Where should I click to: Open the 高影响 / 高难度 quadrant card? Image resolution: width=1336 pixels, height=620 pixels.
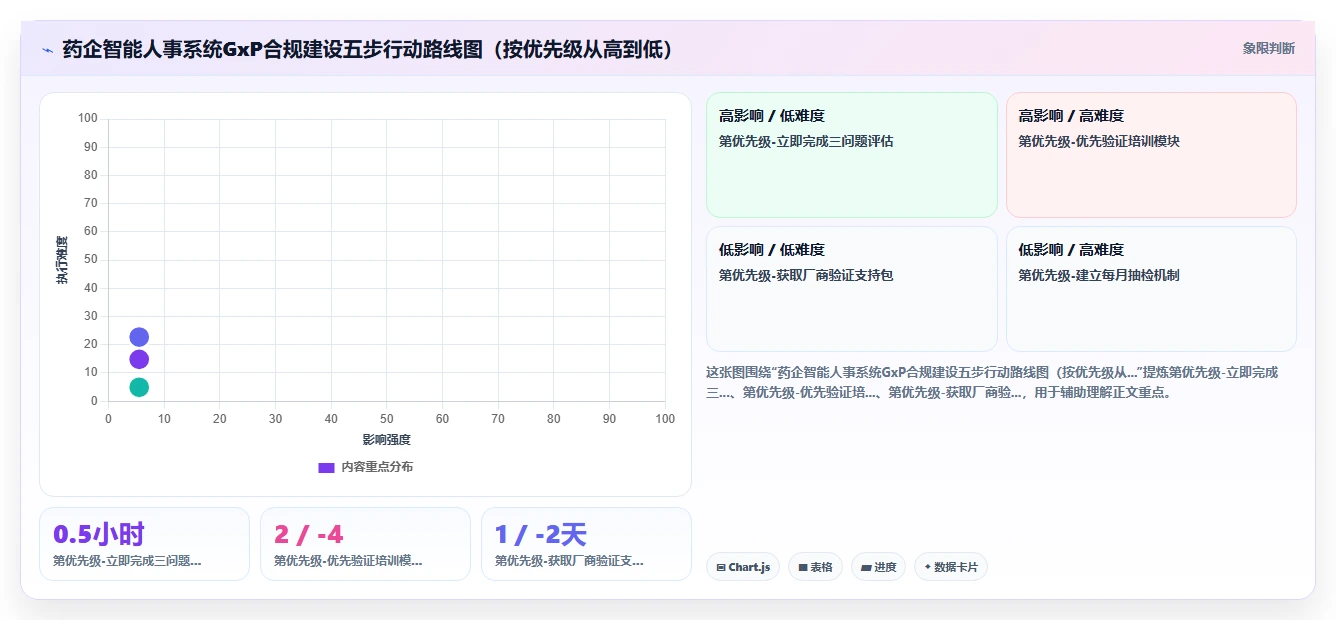pos(1151,155)
